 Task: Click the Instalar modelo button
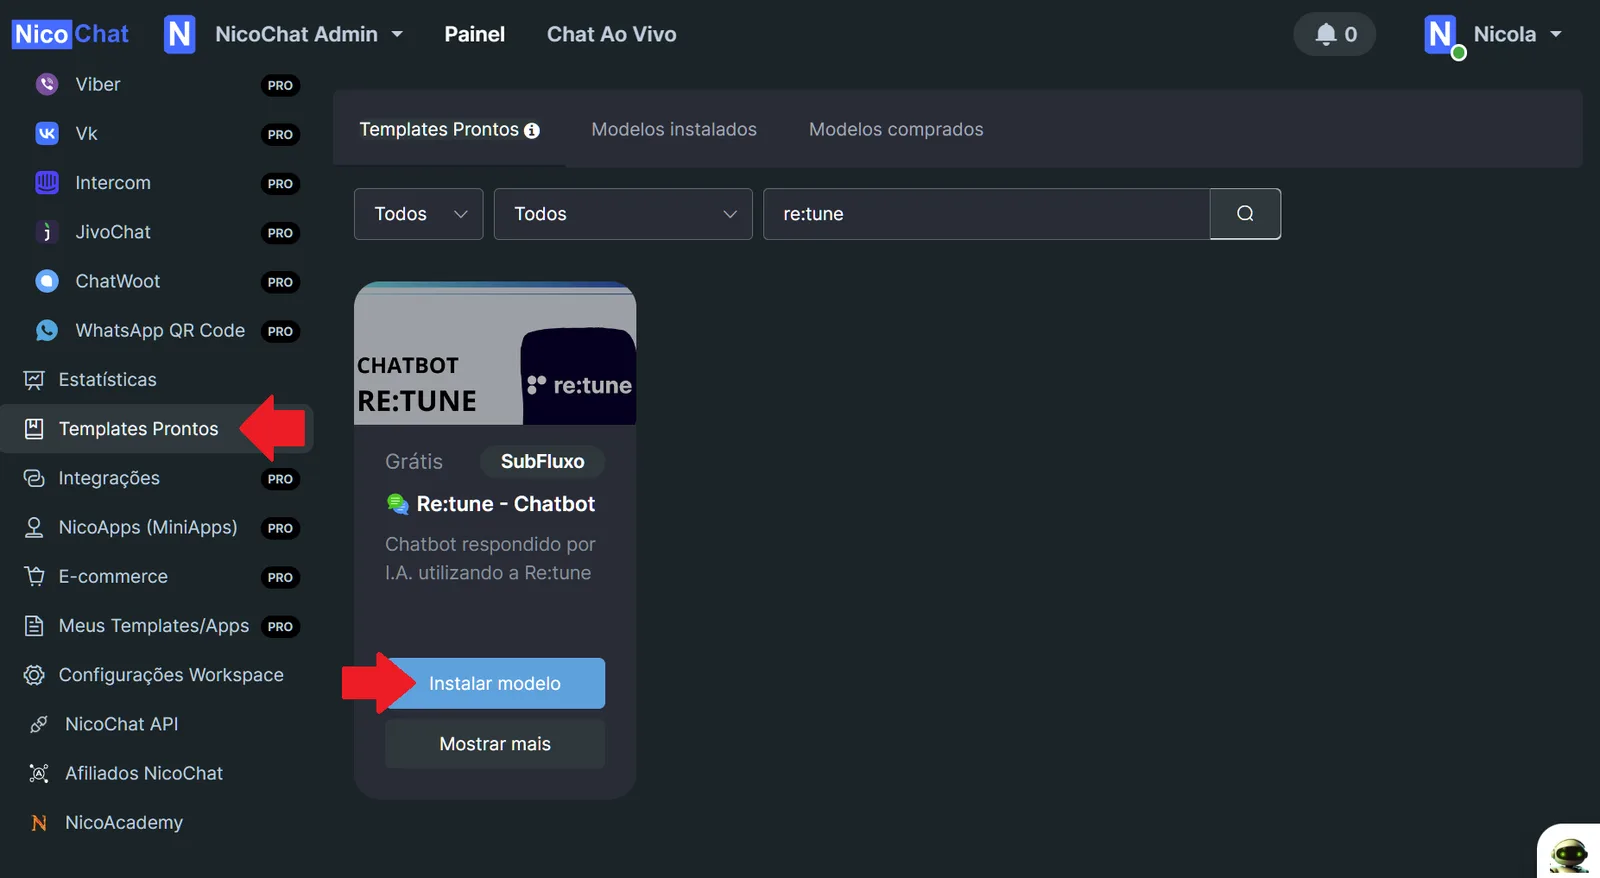495,683
